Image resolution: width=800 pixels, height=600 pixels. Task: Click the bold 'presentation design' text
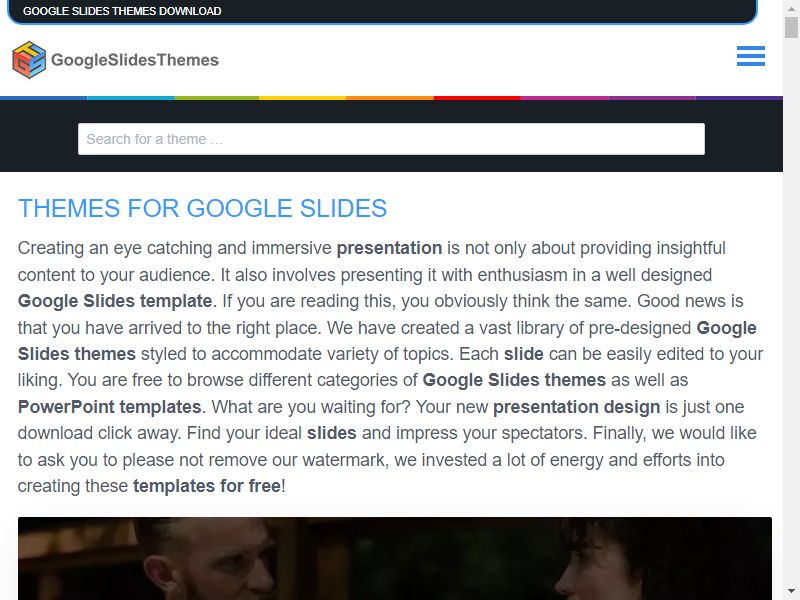(577, 407)
